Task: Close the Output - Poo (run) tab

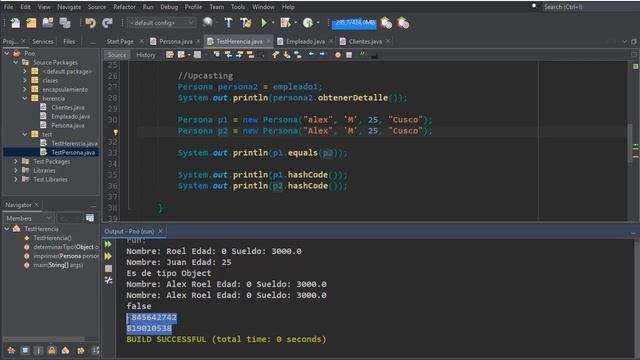Action: coord(160,231)
